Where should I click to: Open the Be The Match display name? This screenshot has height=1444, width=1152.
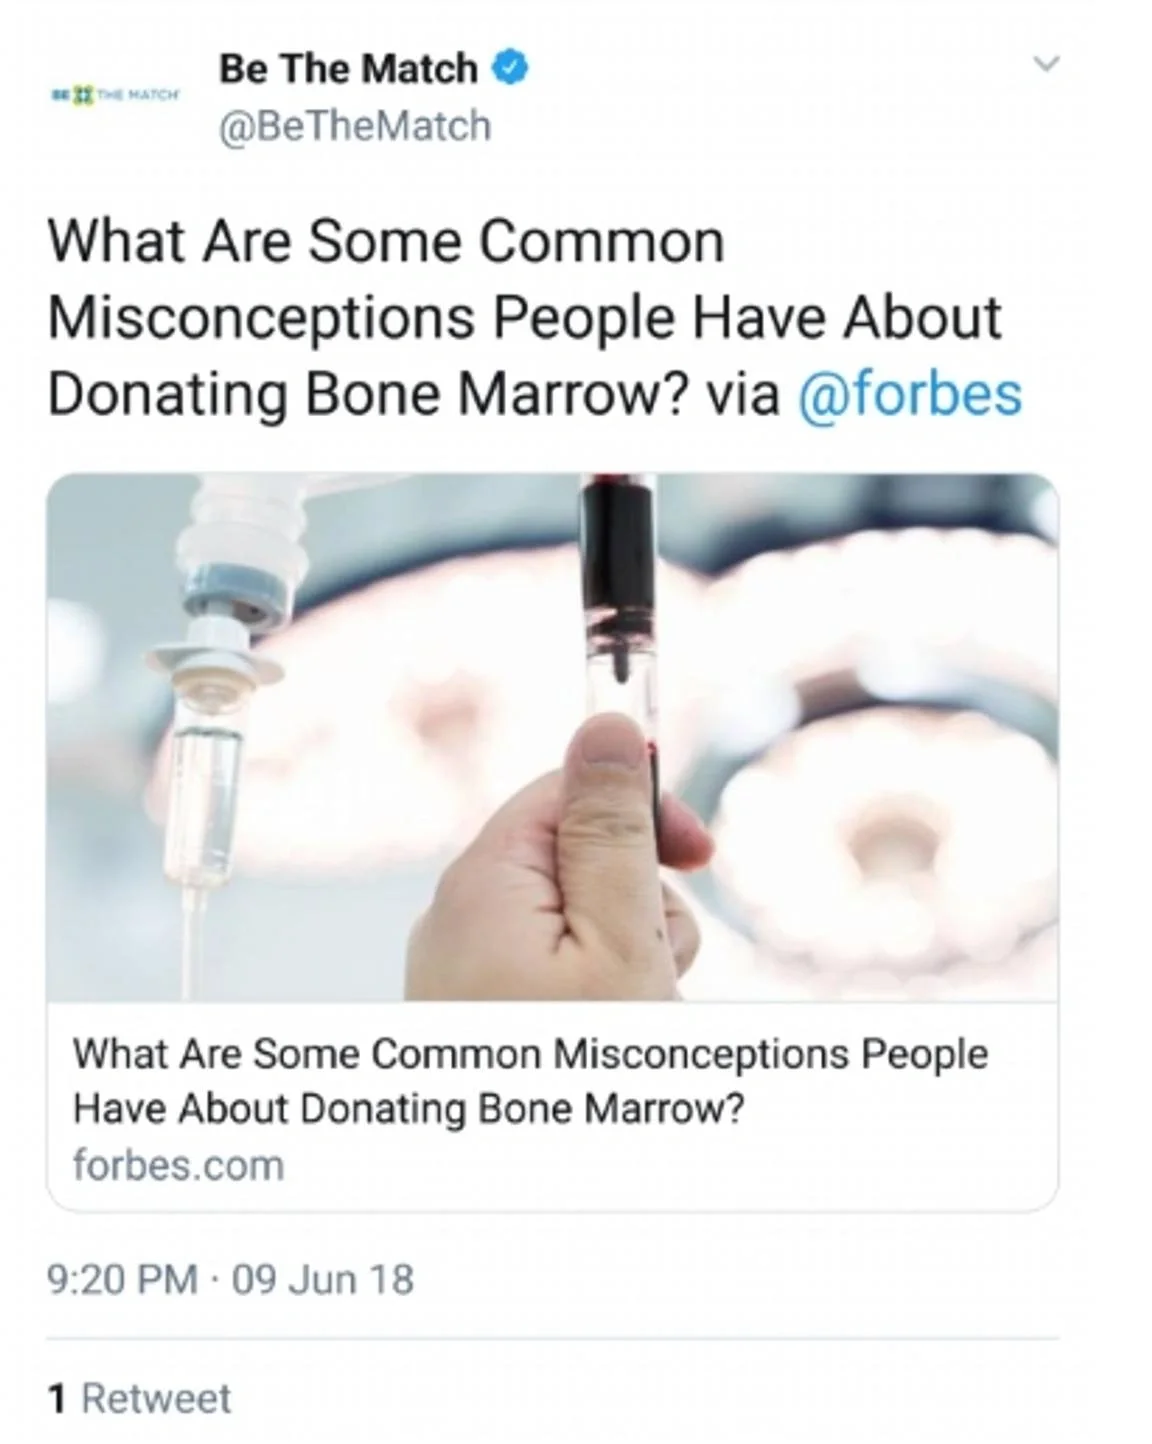(x=348, y=68)
